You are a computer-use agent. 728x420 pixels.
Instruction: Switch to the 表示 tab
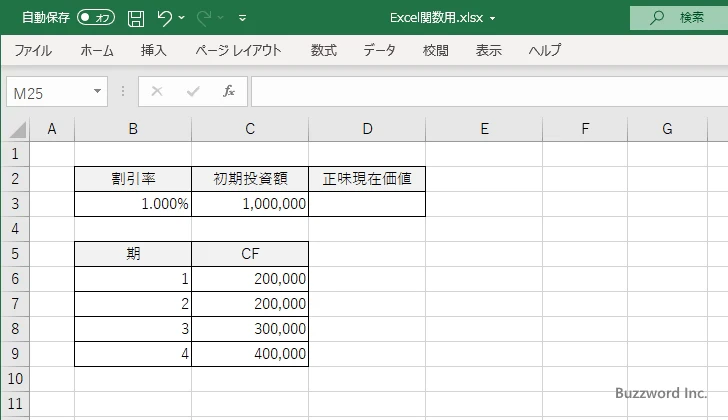point(488,50)
